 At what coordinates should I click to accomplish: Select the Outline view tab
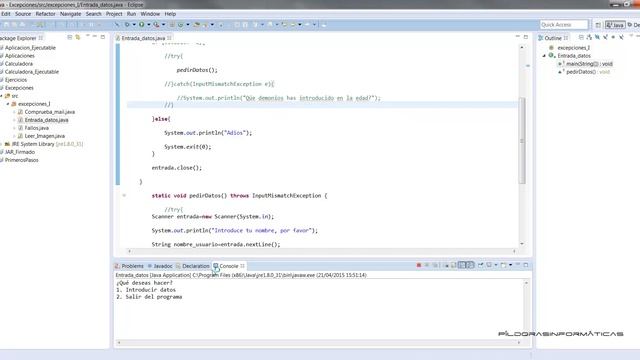[553, 38]
